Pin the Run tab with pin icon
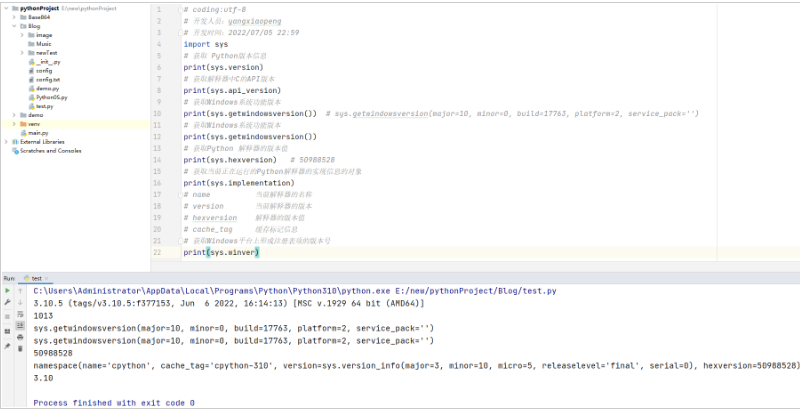Image resolution: width=800 pixels, height=410 pixels. [x=8, y=346]
